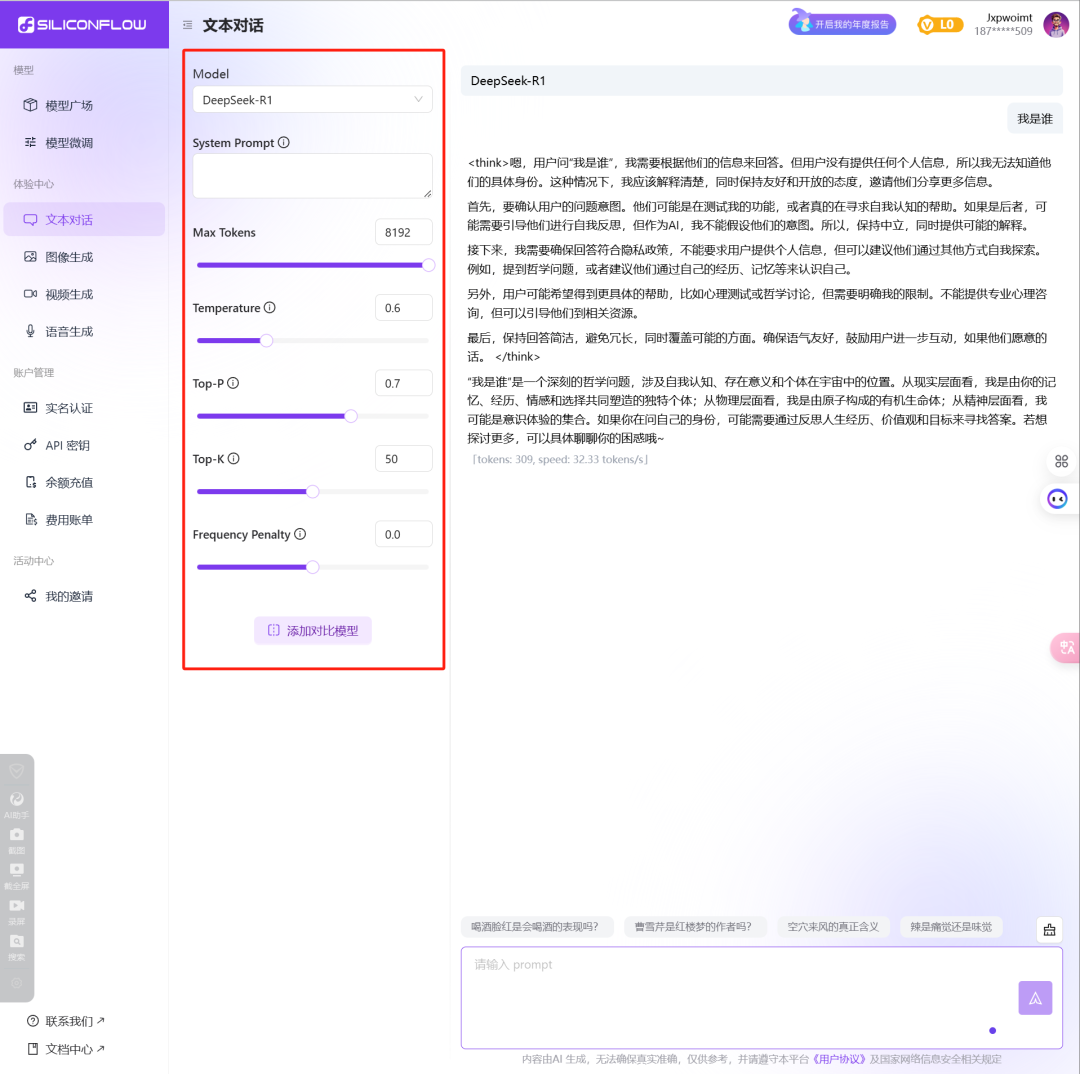Click 添加对比模型 button
The image size is (1080, 1074).
[x=313, y=630]
